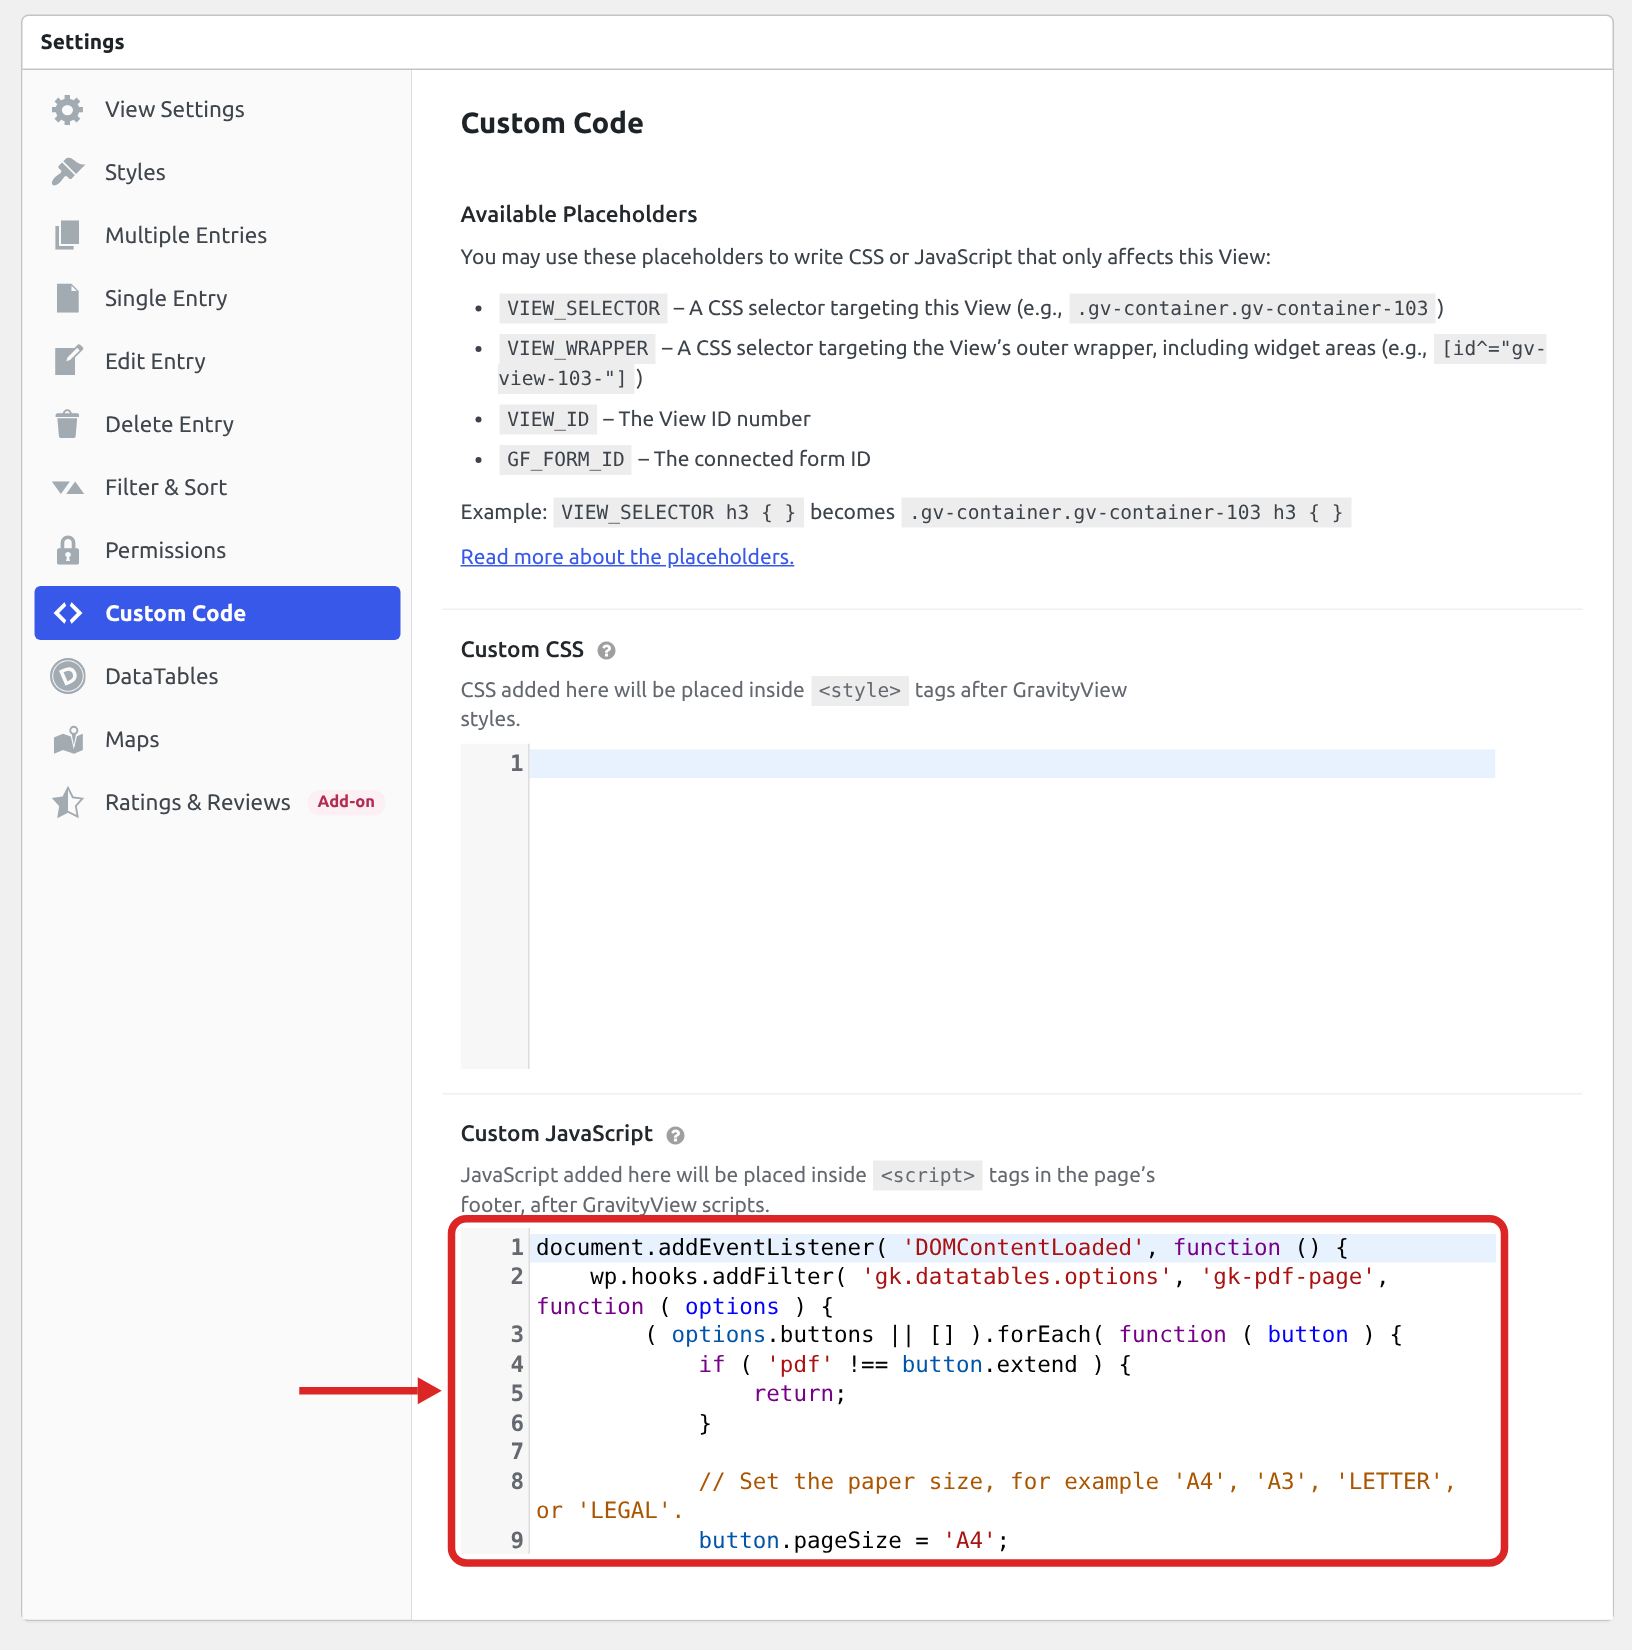Click the Styles paintbrush icon
This screenshot has width=1632, height=1650.
point(68,172)
